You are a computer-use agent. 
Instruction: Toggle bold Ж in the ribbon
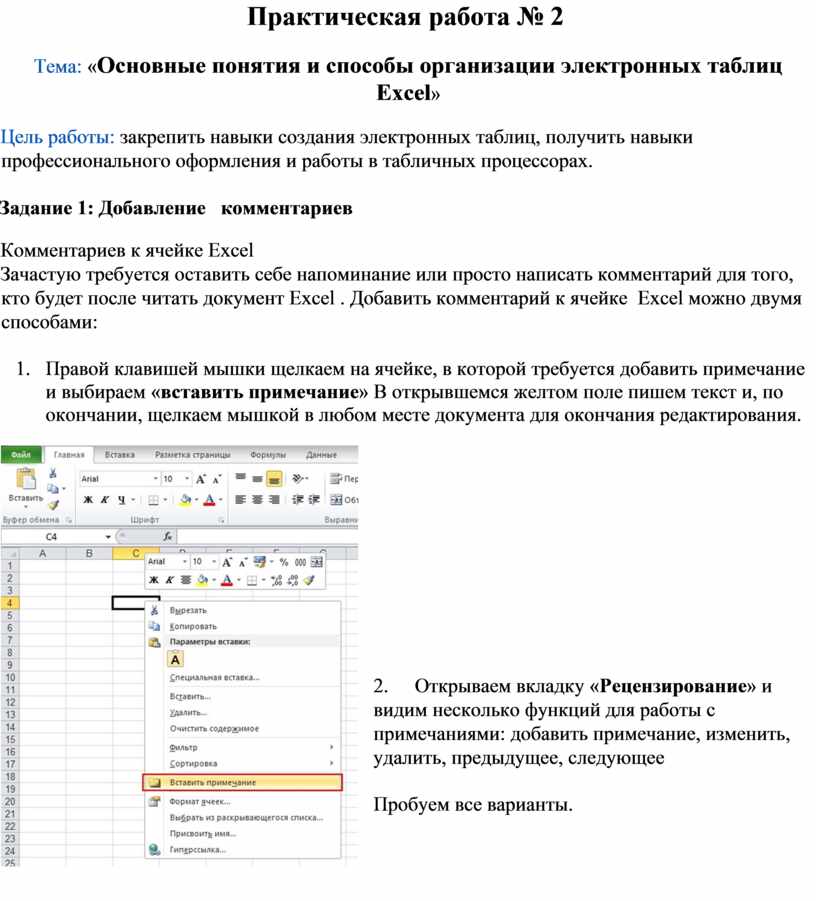pos(88,500)
